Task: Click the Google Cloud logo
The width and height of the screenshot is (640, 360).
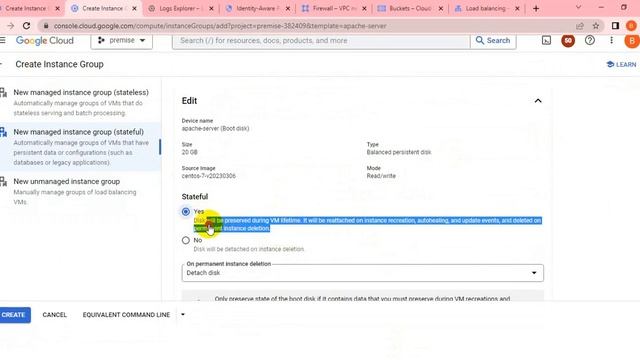Action: point(44,40)
